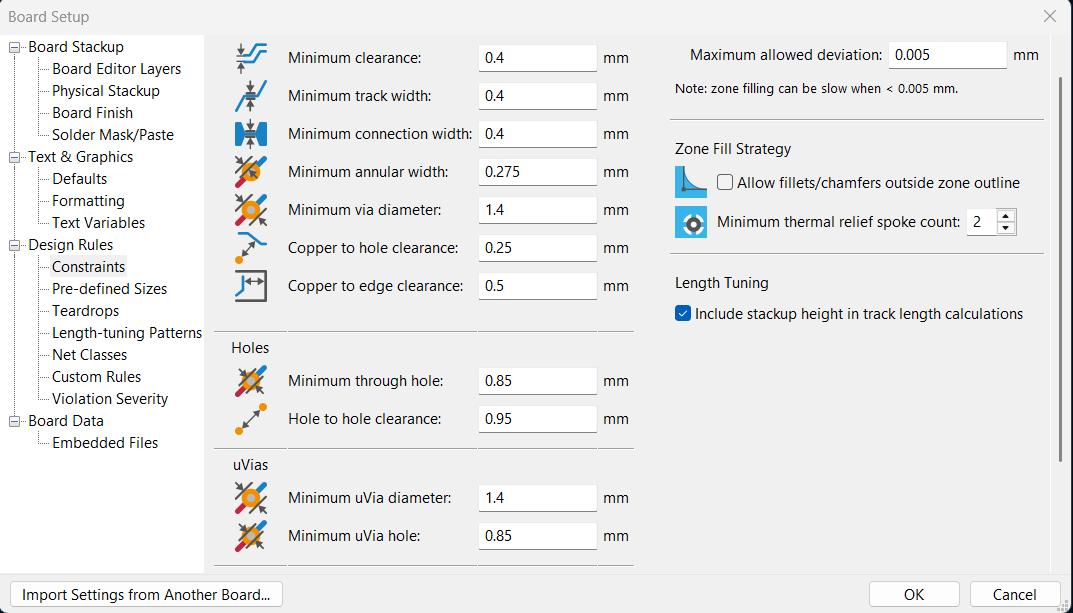Click the Copper to hole clearance icon
1073x613 pixels.
250,248
